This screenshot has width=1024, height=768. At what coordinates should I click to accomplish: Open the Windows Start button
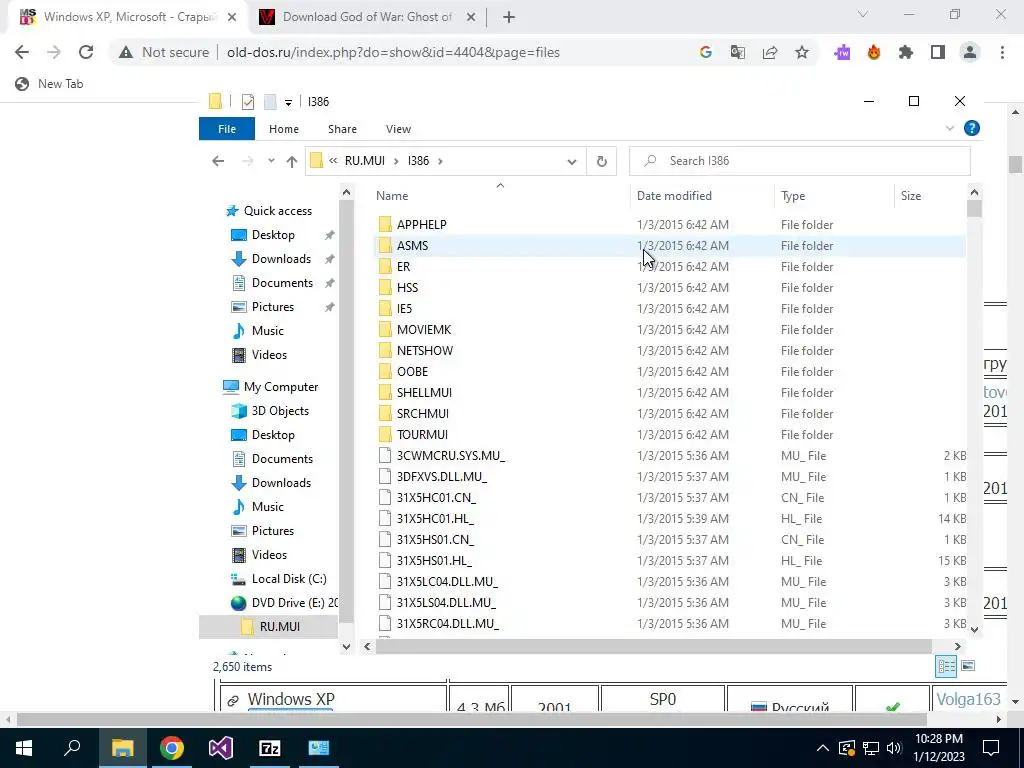pos(24,748)
